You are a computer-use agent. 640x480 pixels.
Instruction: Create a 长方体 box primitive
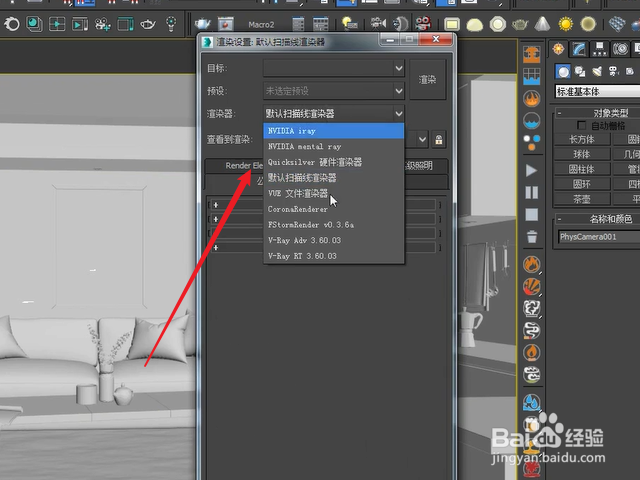[582, 139]
